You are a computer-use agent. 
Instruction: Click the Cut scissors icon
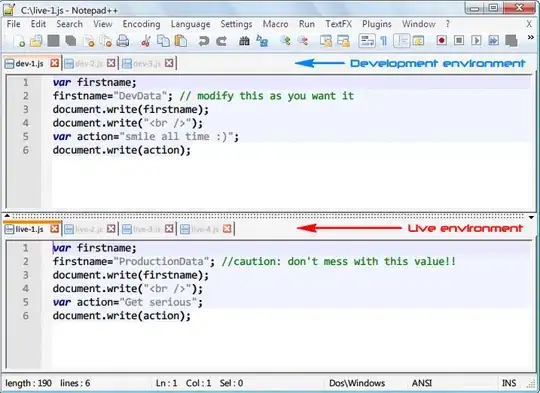click(x=146, y=41)
